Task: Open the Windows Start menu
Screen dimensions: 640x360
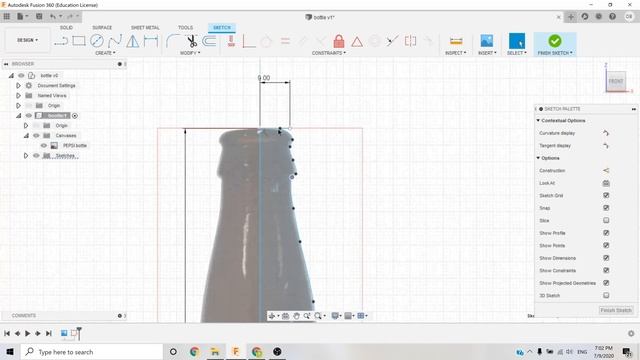Action: [9, 352]
